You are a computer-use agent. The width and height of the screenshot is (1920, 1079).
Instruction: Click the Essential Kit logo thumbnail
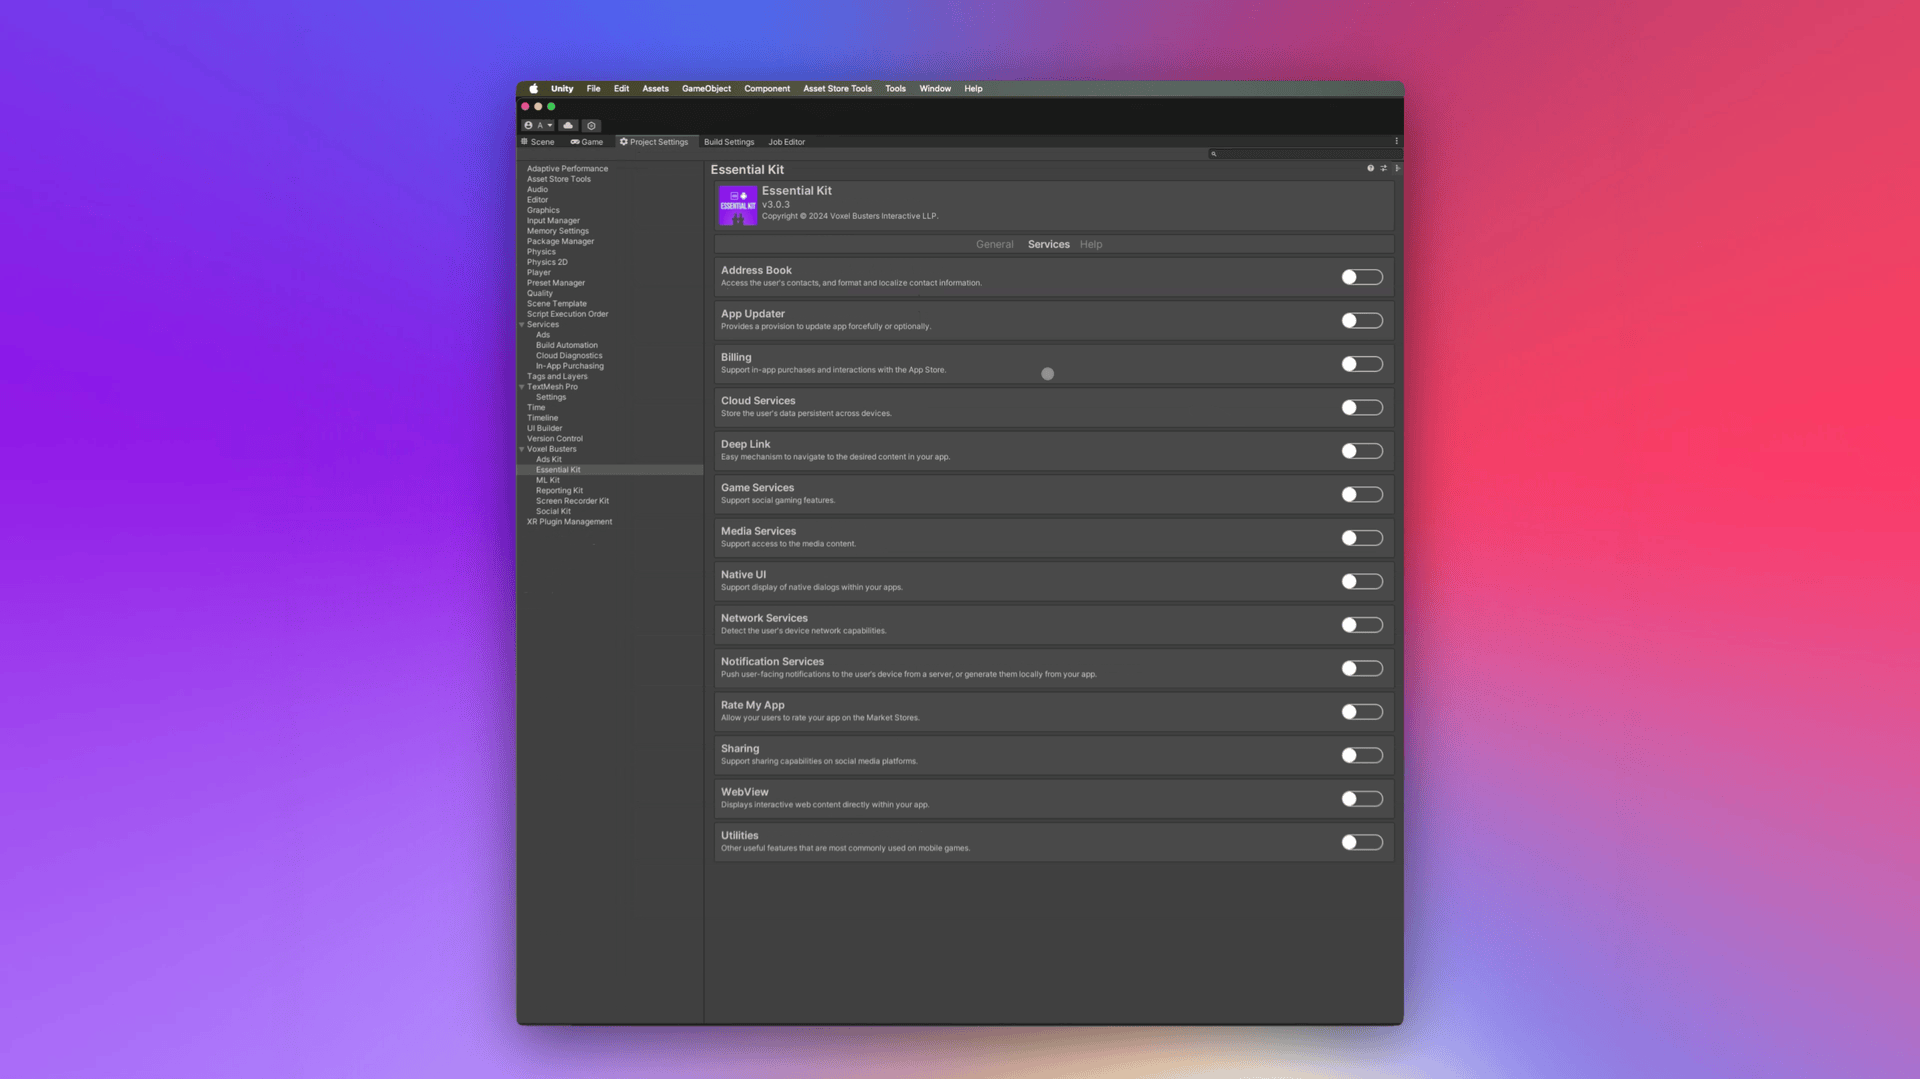[738, 205]
